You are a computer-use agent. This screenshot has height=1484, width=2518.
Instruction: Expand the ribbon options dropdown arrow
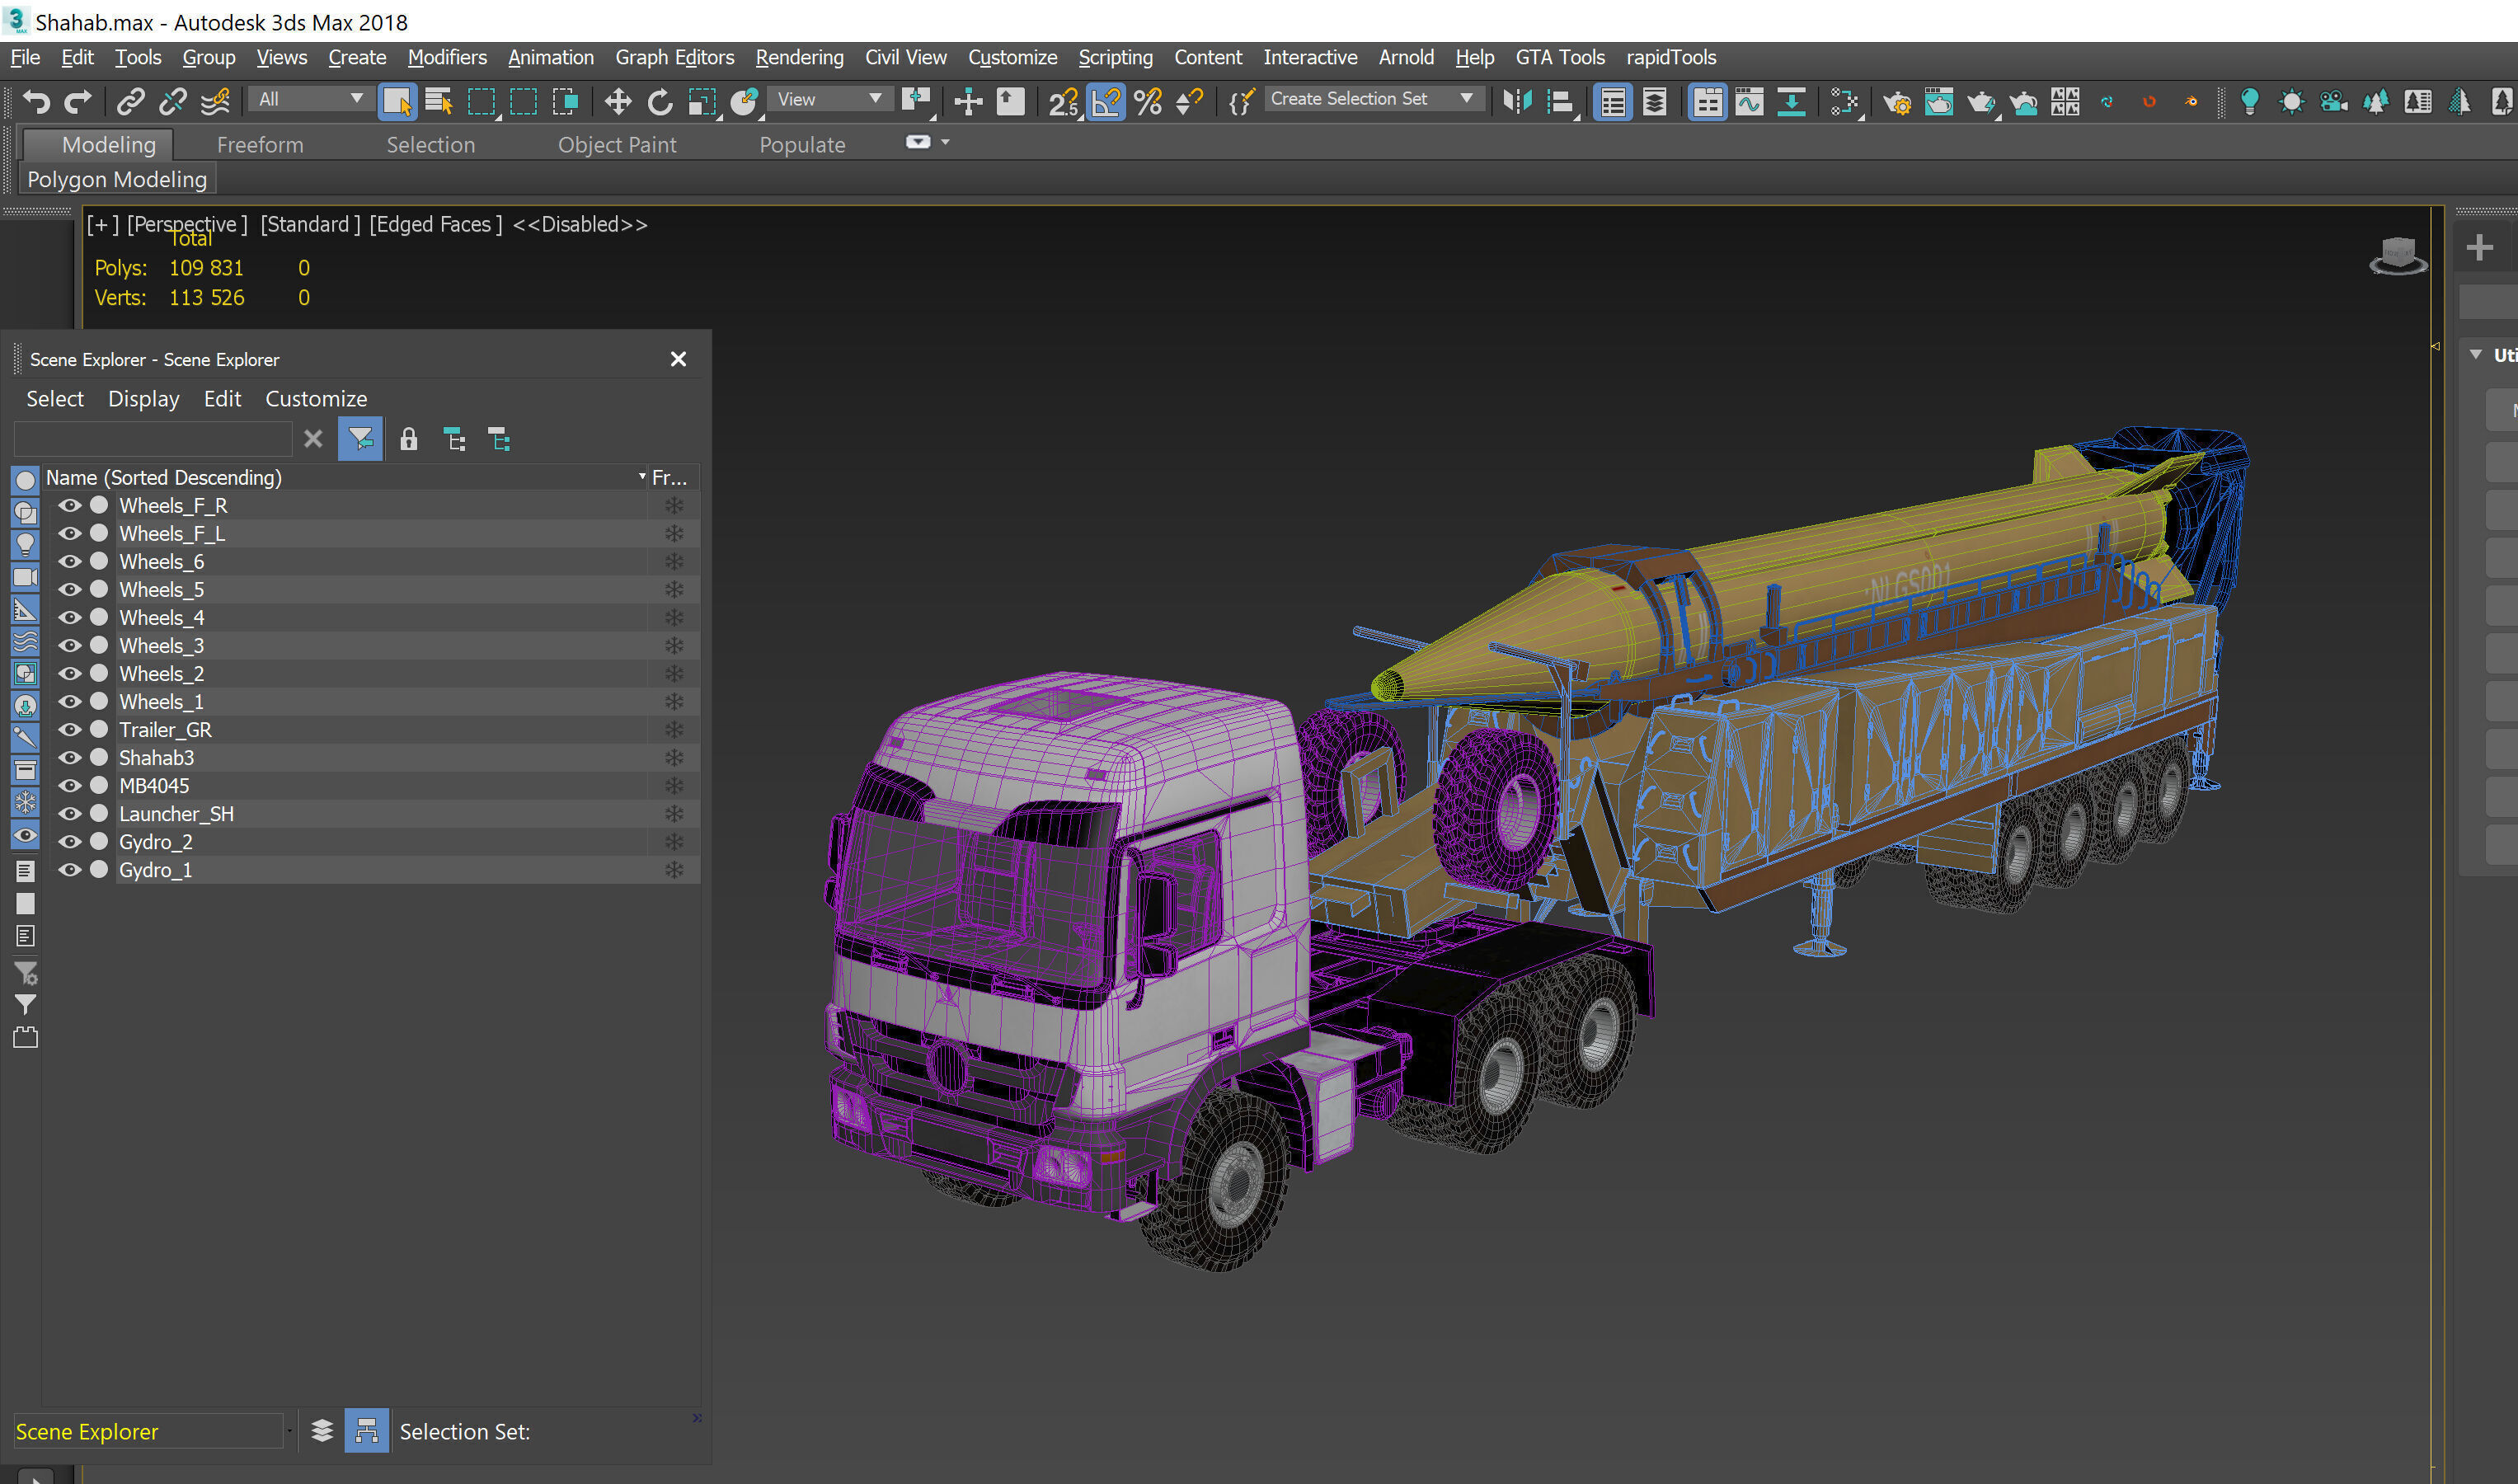945,142
